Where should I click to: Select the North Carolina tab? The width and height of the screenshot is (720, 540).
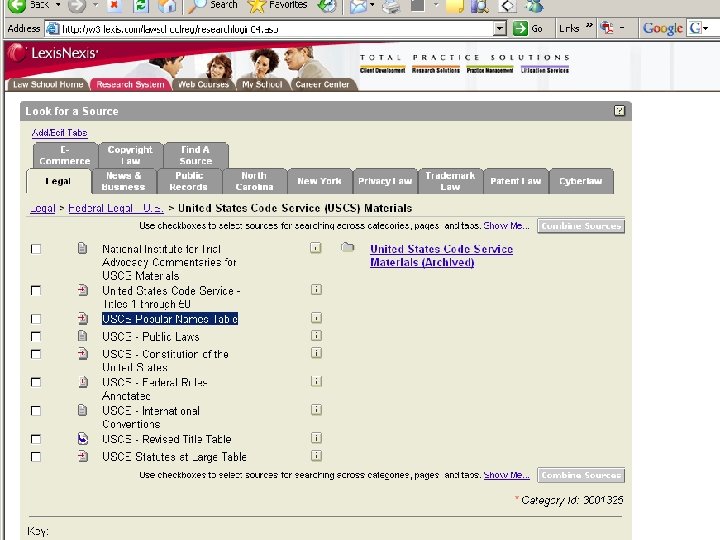pyautogui.click(x=254, y=181)
